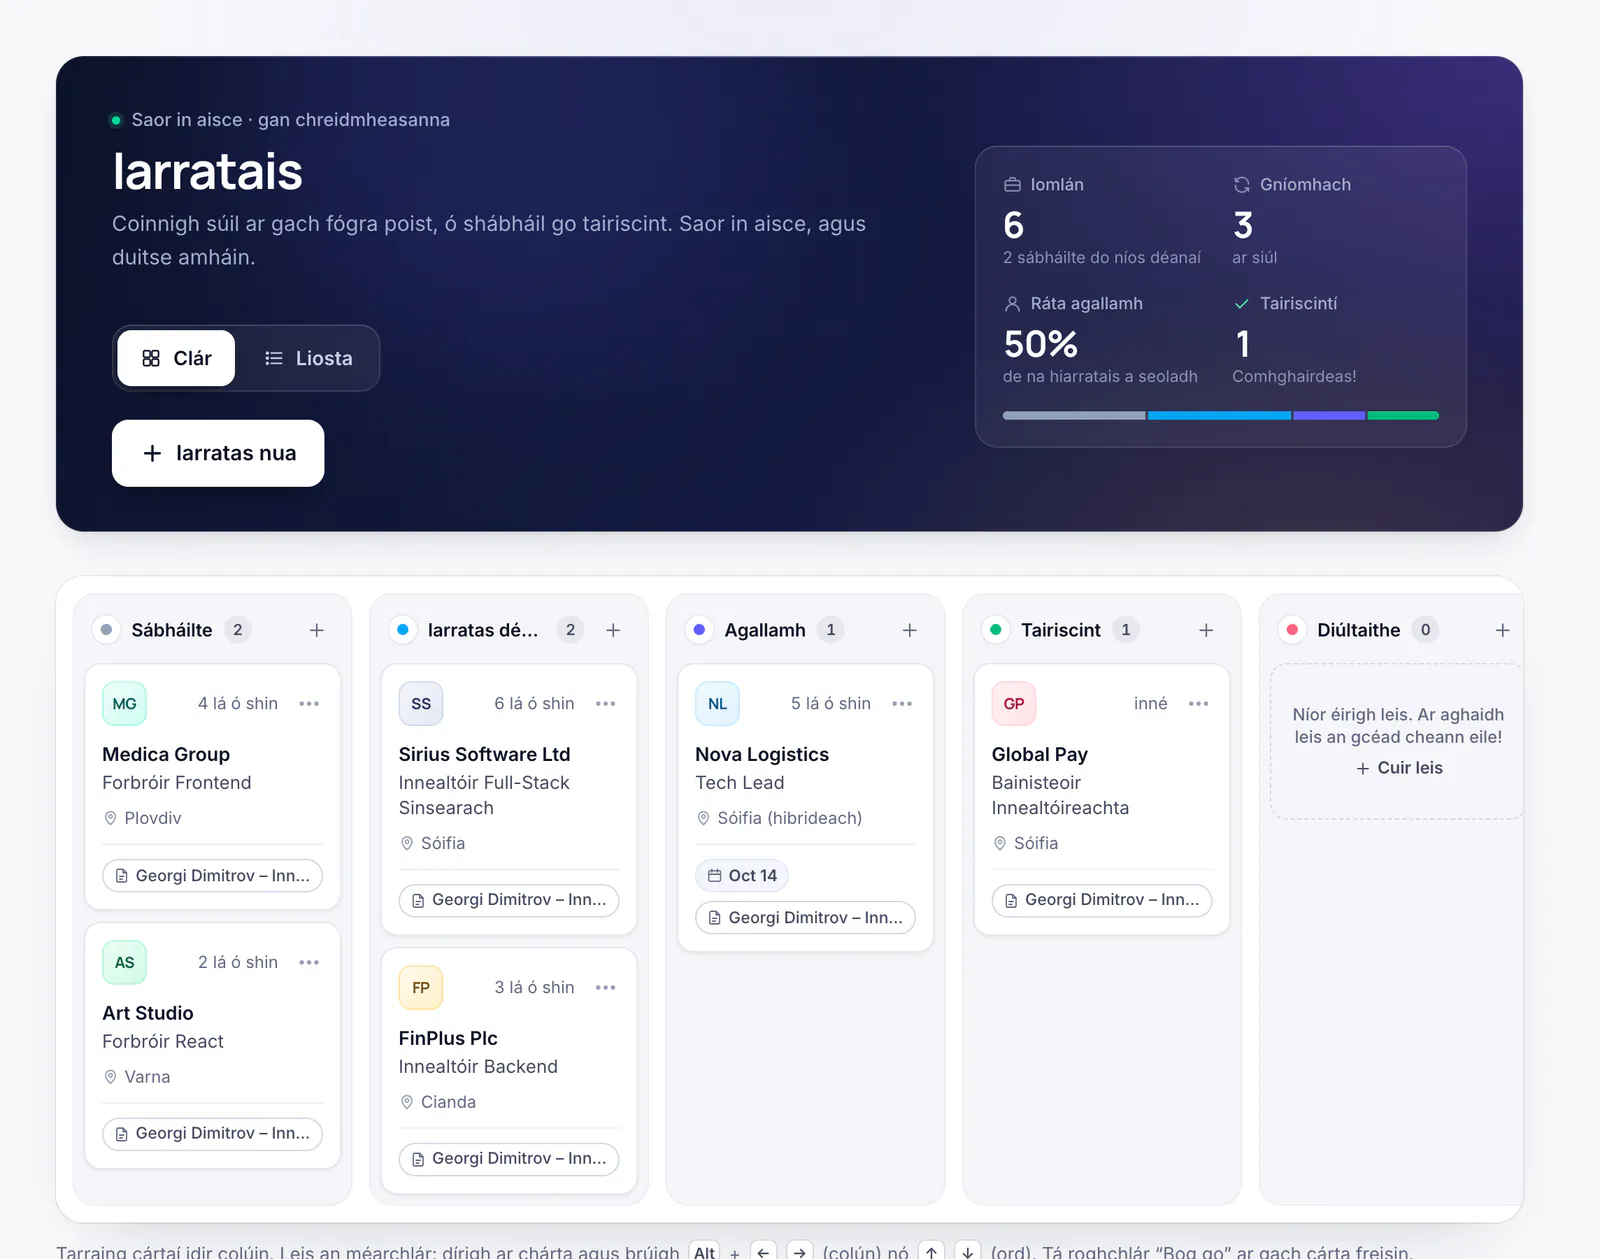Open options menu for Art Studio card
Screen dimensions: 1600x1259
pyautogui.click(x=309, y=962)
